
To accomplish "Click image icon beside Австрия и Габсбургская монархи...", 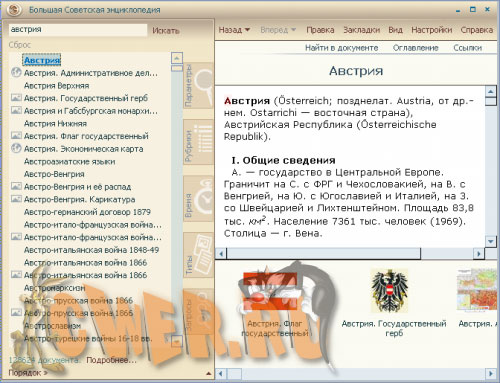I will point(16,110).
